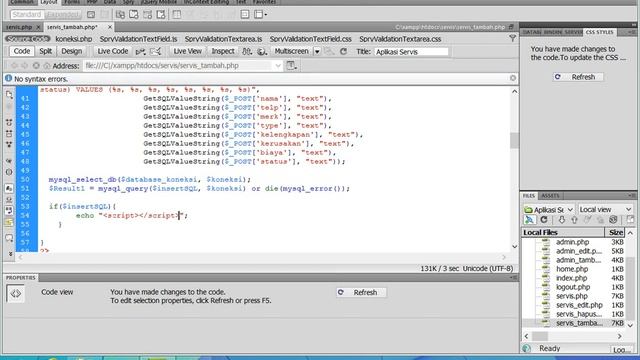Viewport: 640px width, 360px height.
Task: Click Refresh Design View toolbar icon
Action: pos(343,51)
